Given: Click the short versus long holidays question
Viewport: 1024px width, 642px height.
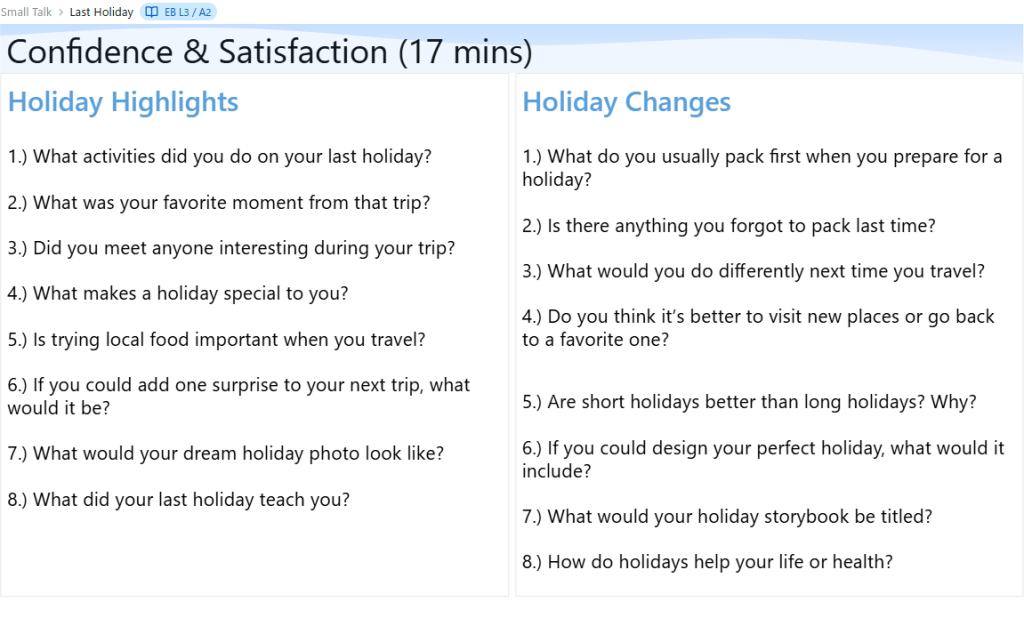Looking at the screenshot, I should pyautogui.click(x=749, y=402).
